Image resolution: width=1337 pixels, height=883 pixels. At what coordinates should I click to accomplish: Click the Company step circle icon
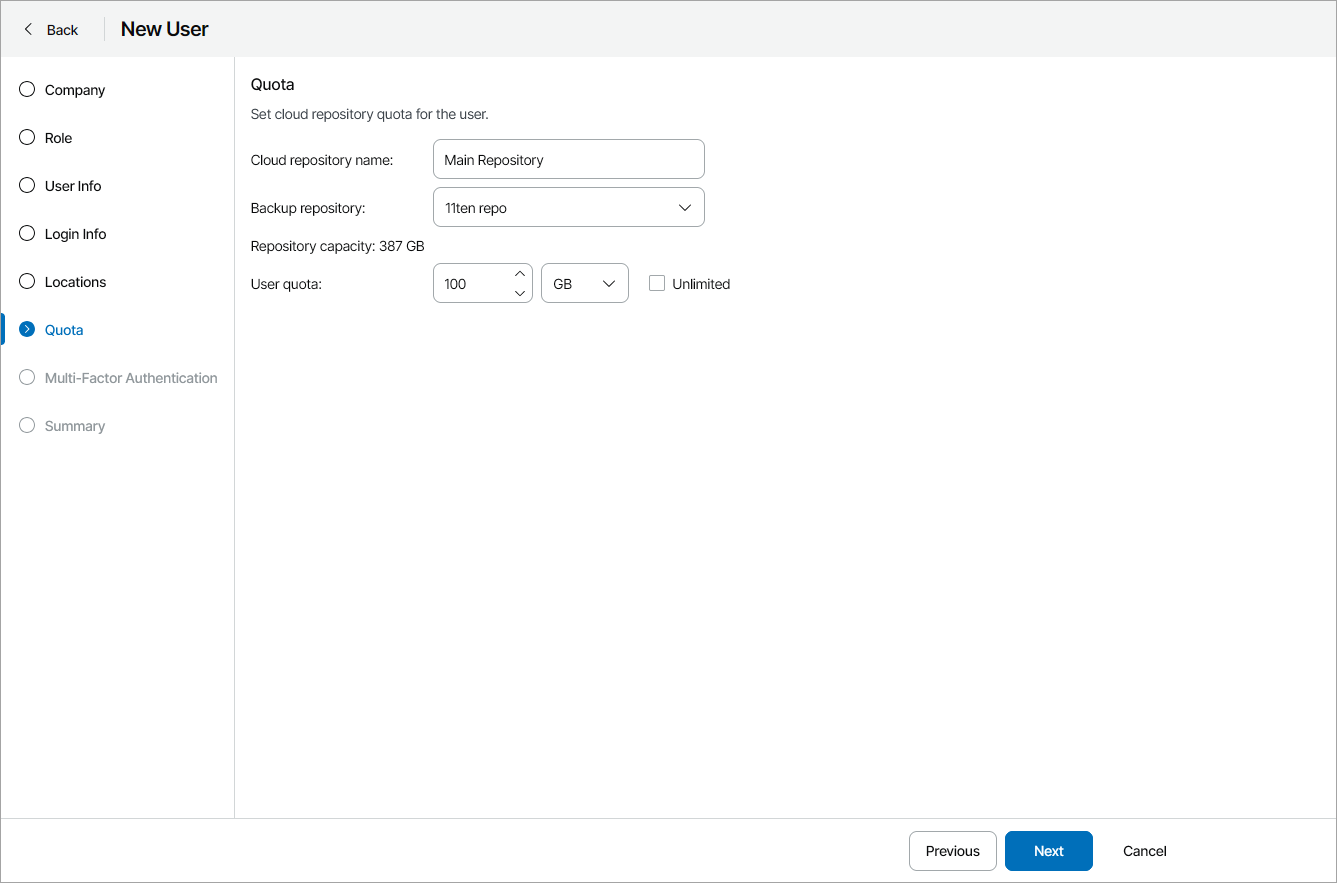27,90
